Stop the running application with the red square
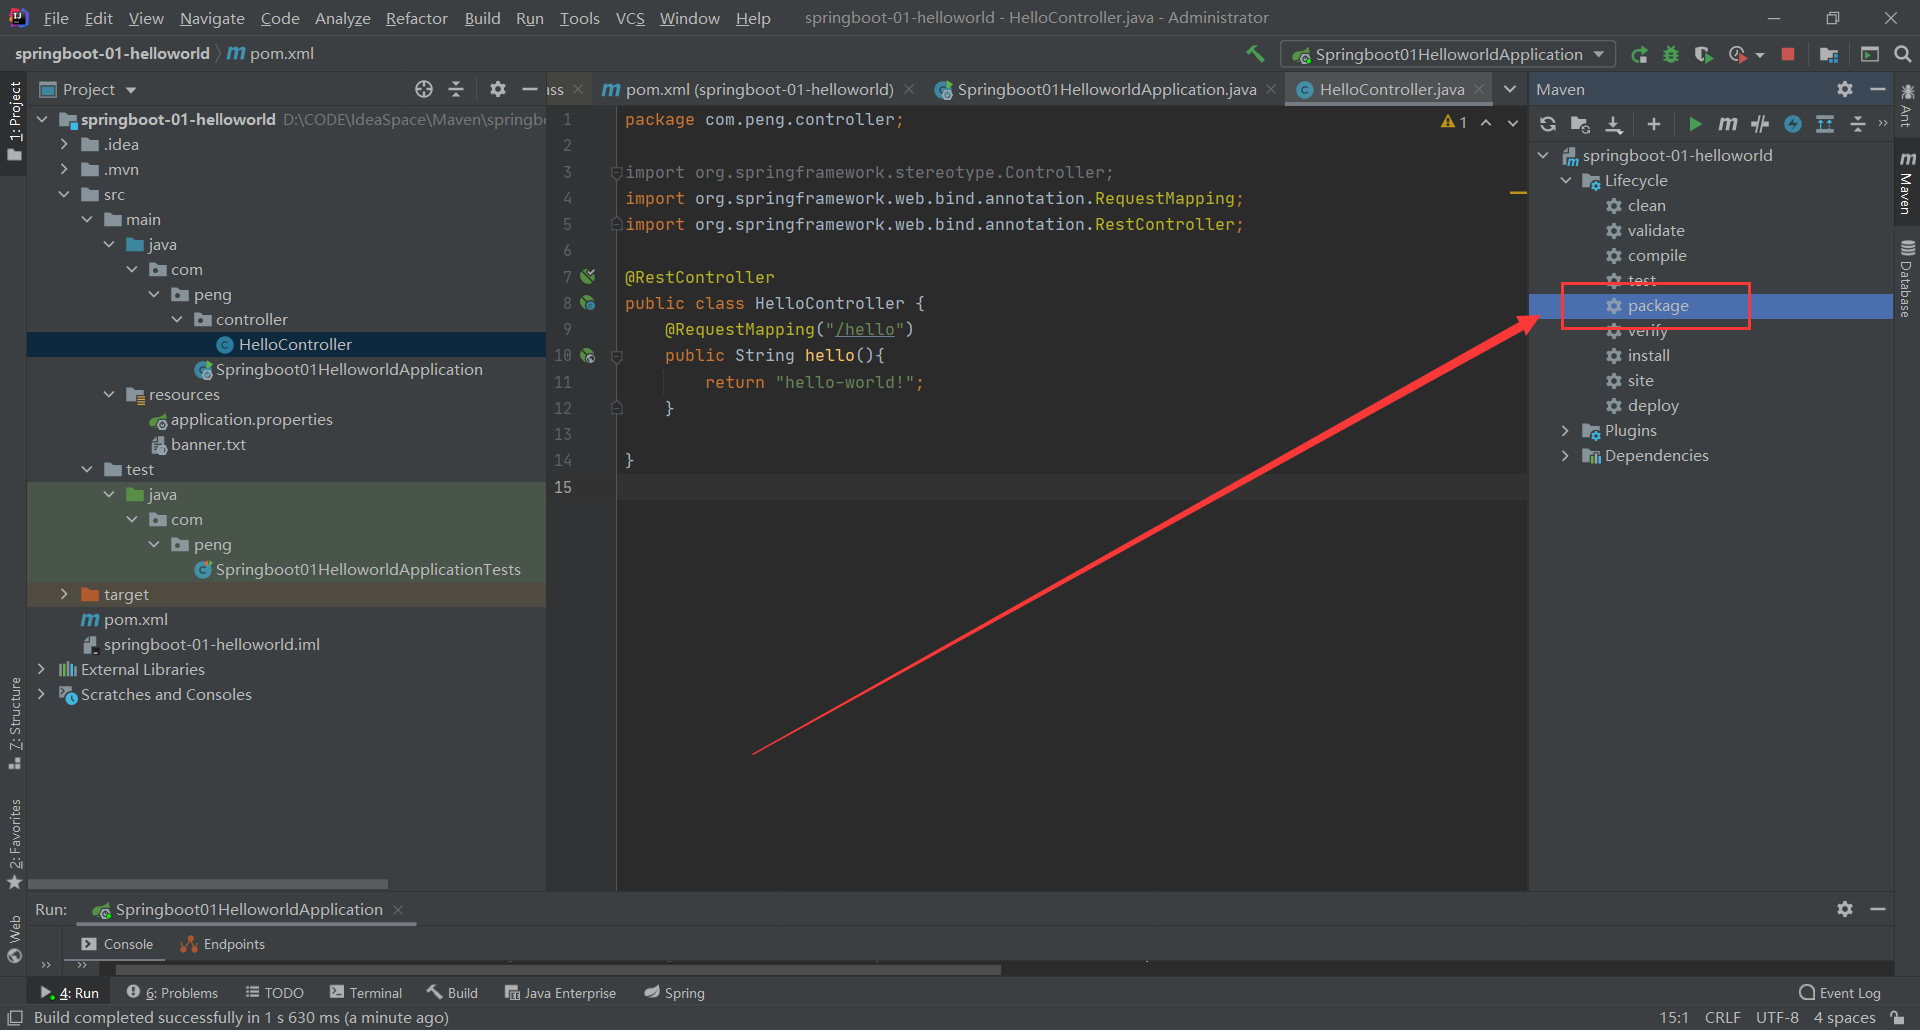Image resolution: width=1920 pixels, height=1030 pixels. 1788,54
